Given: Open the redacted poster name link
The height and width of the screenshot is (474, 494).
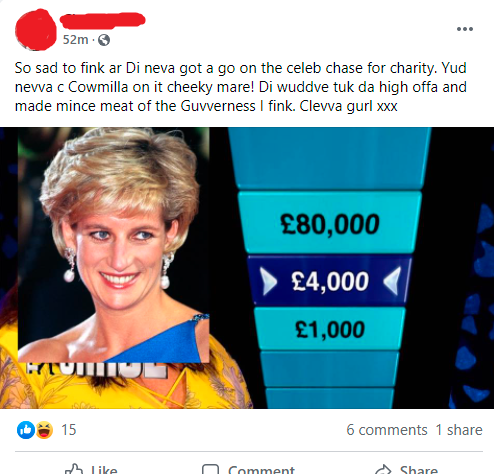Looking at the screenshot, I should click(x=102, y=20).
